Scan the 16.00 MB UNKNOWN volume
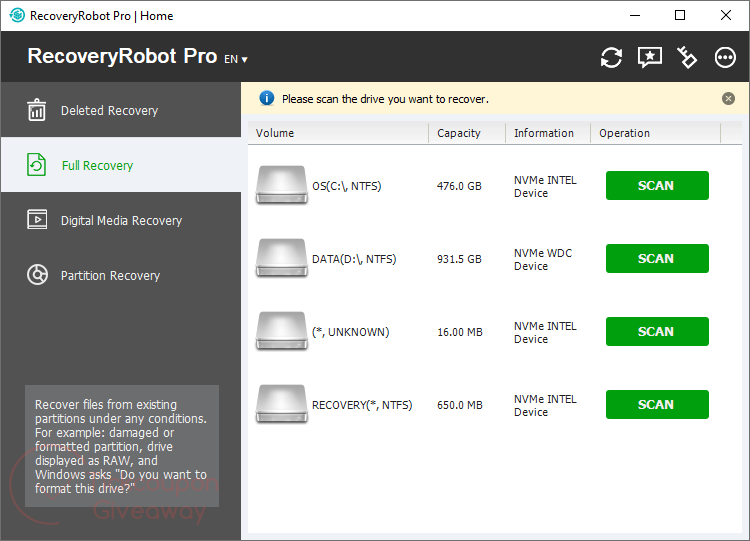The width and height of the screenshot is (750, 541). tap(657, 331)
